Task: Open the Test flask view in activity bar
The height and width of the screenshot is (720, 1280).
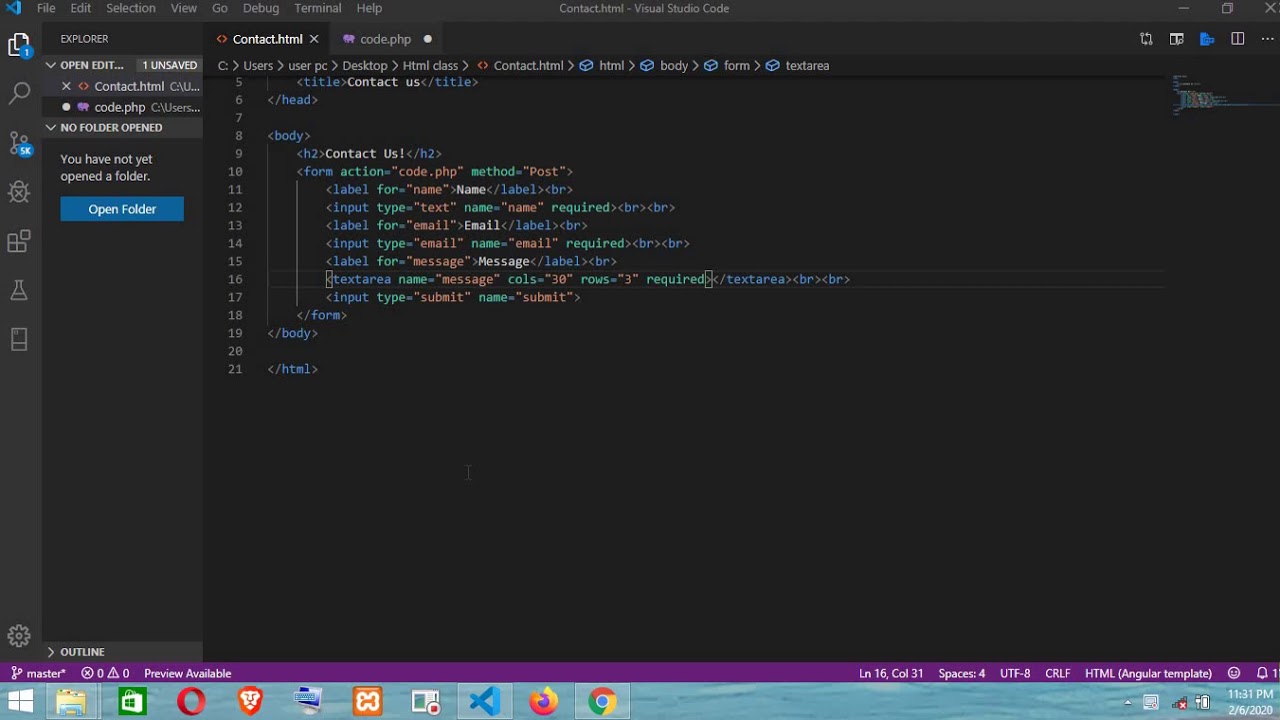Action: (19, 290)
